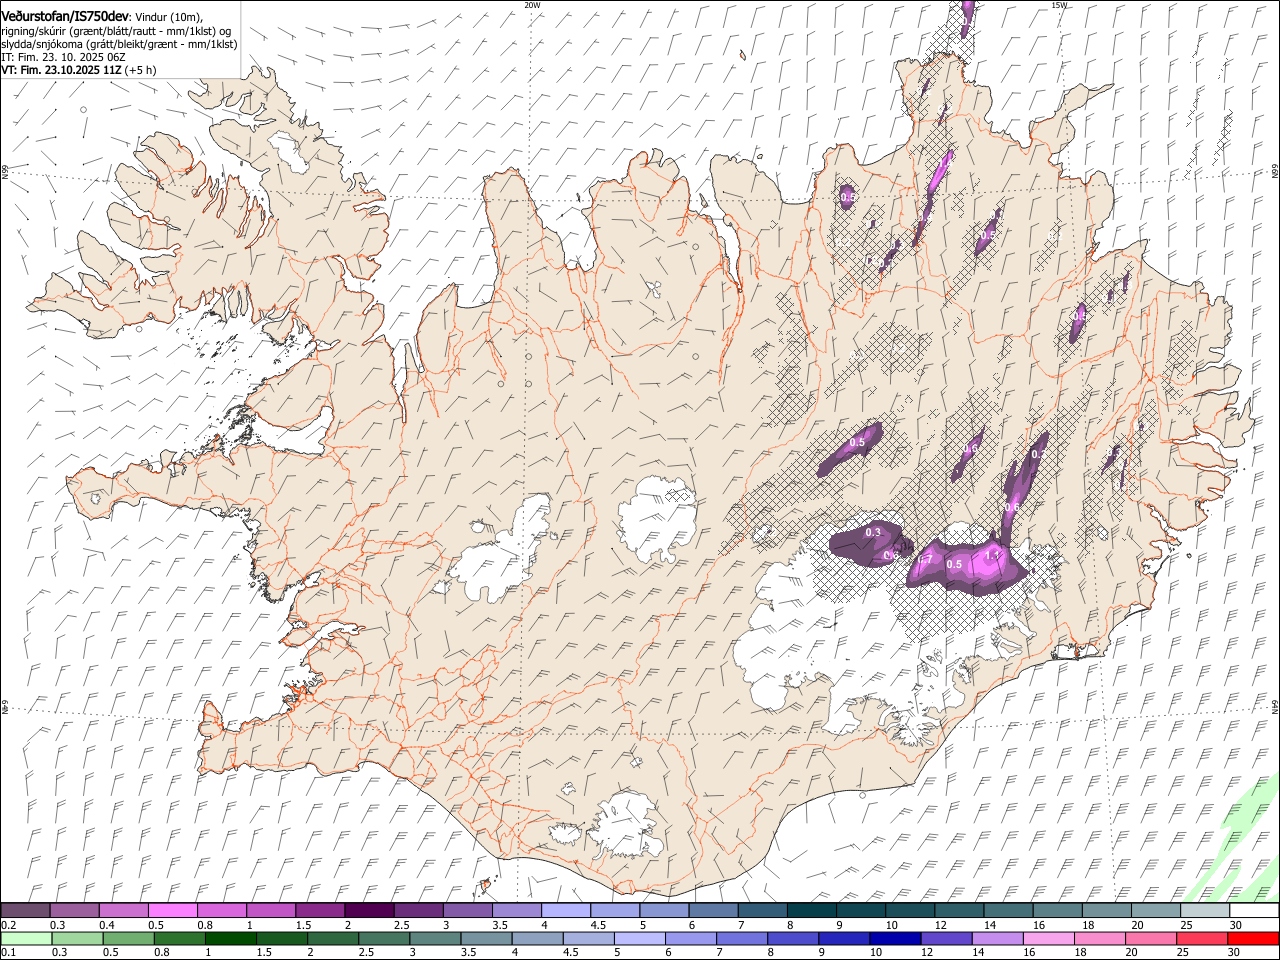The height and width of the screenshot is (960, 1280).
Task: Click the lilac 14 rain legend swatch
Action: click(996, 938)
